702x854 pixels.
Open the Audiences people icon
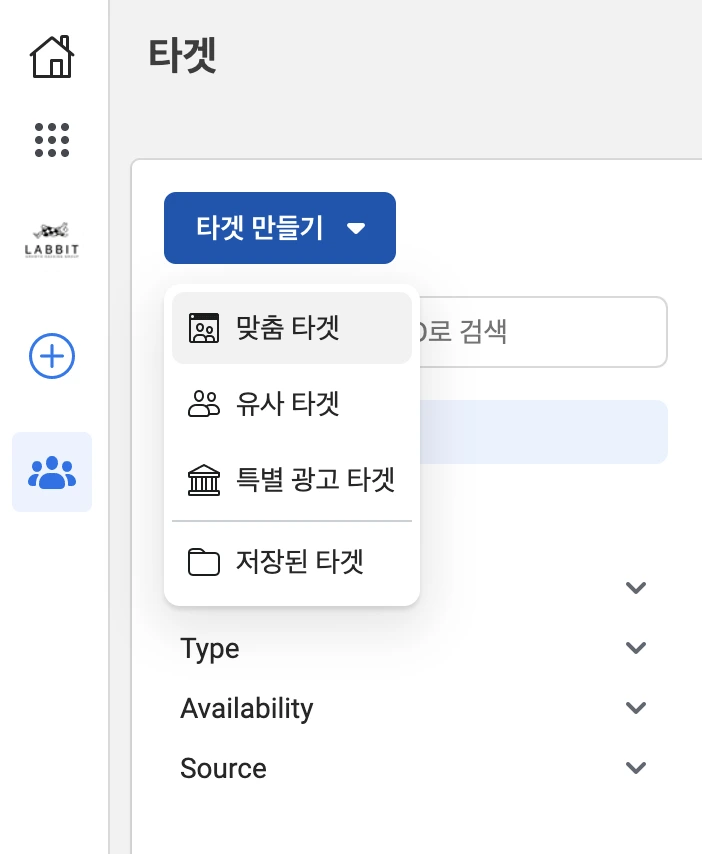pos(52,472)
